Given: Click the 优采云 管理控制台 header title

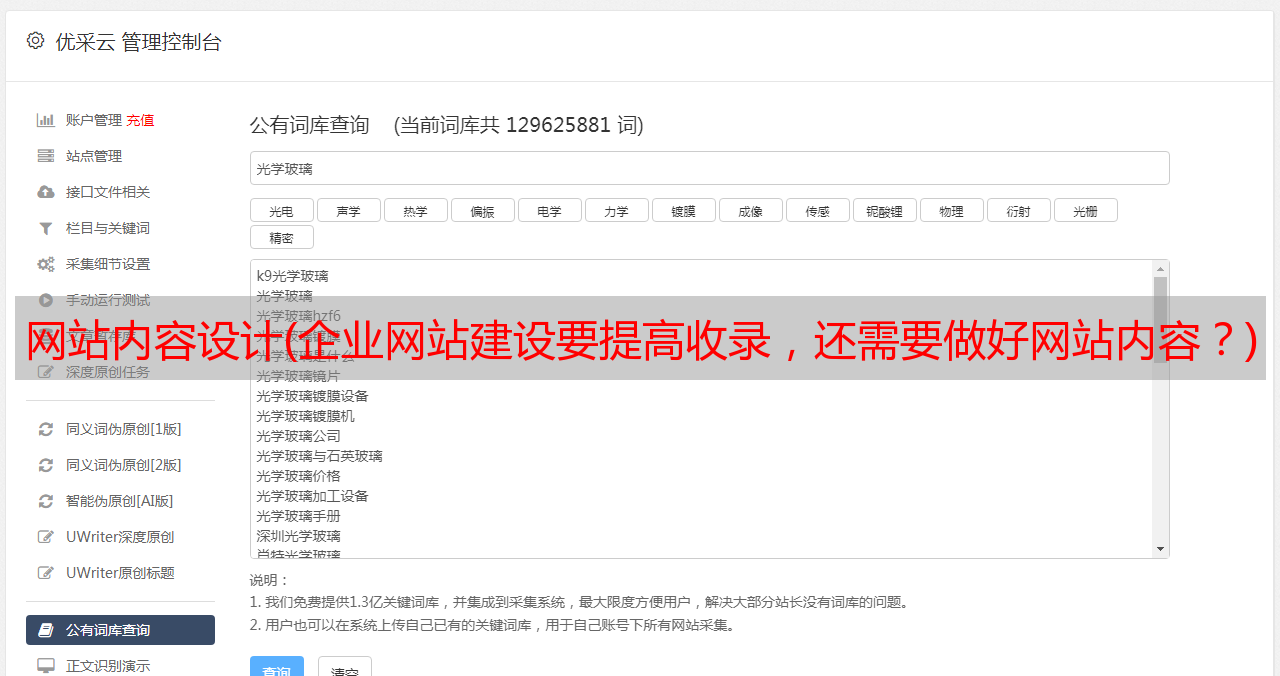Looking at the screenshot, I should (138, 42).
